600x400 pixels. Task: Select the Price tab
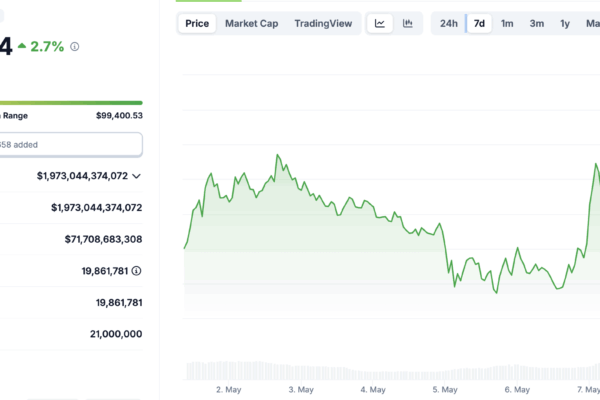[197, 23]
